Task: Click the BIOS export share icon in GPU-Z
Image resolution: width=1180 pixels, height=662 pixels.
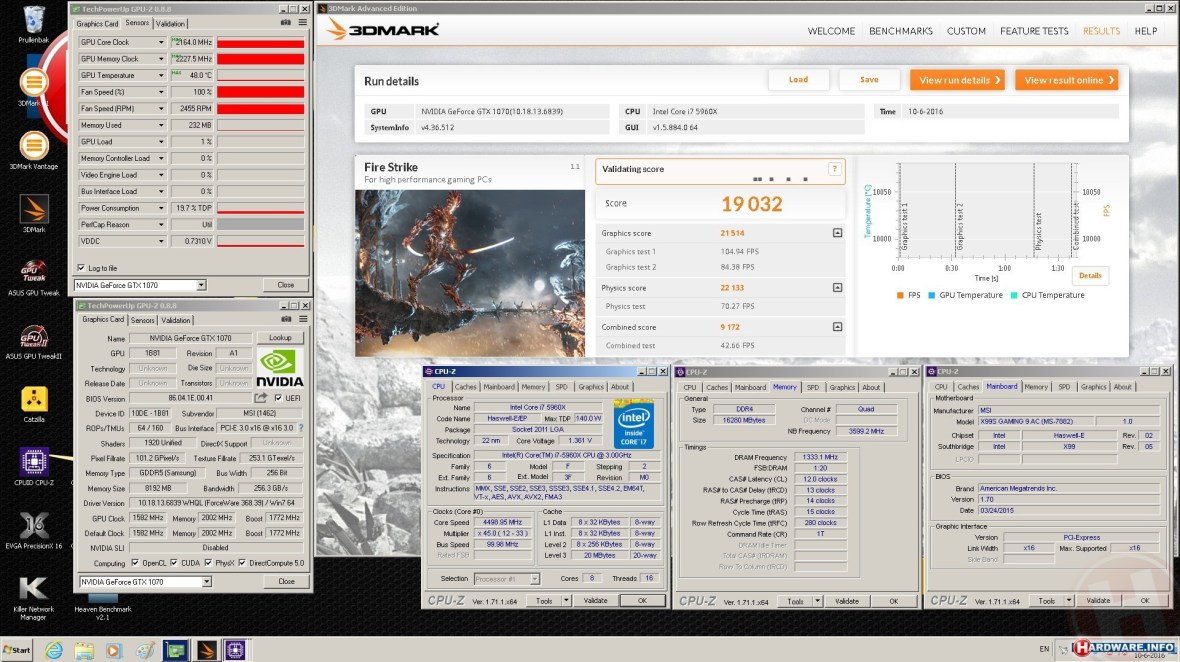Action: 262,398
